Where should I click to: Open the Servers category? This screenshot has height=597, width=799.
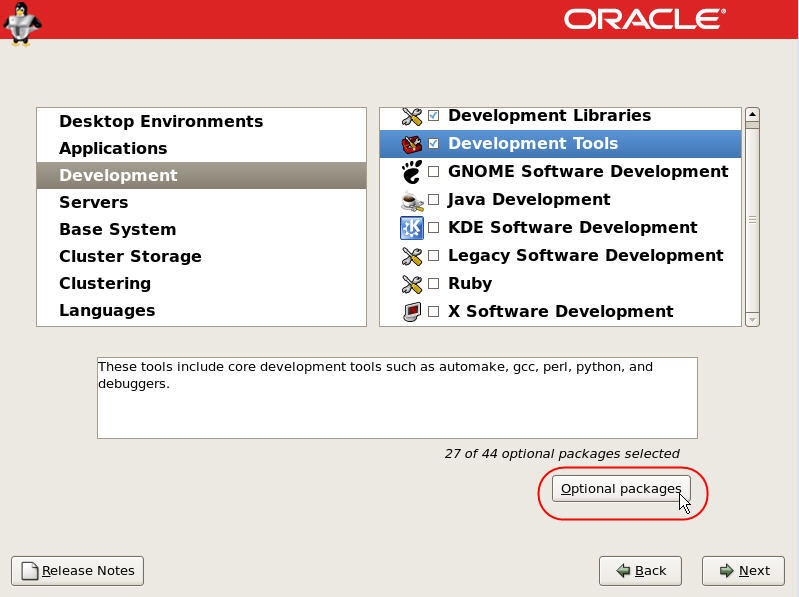(201, 202)
